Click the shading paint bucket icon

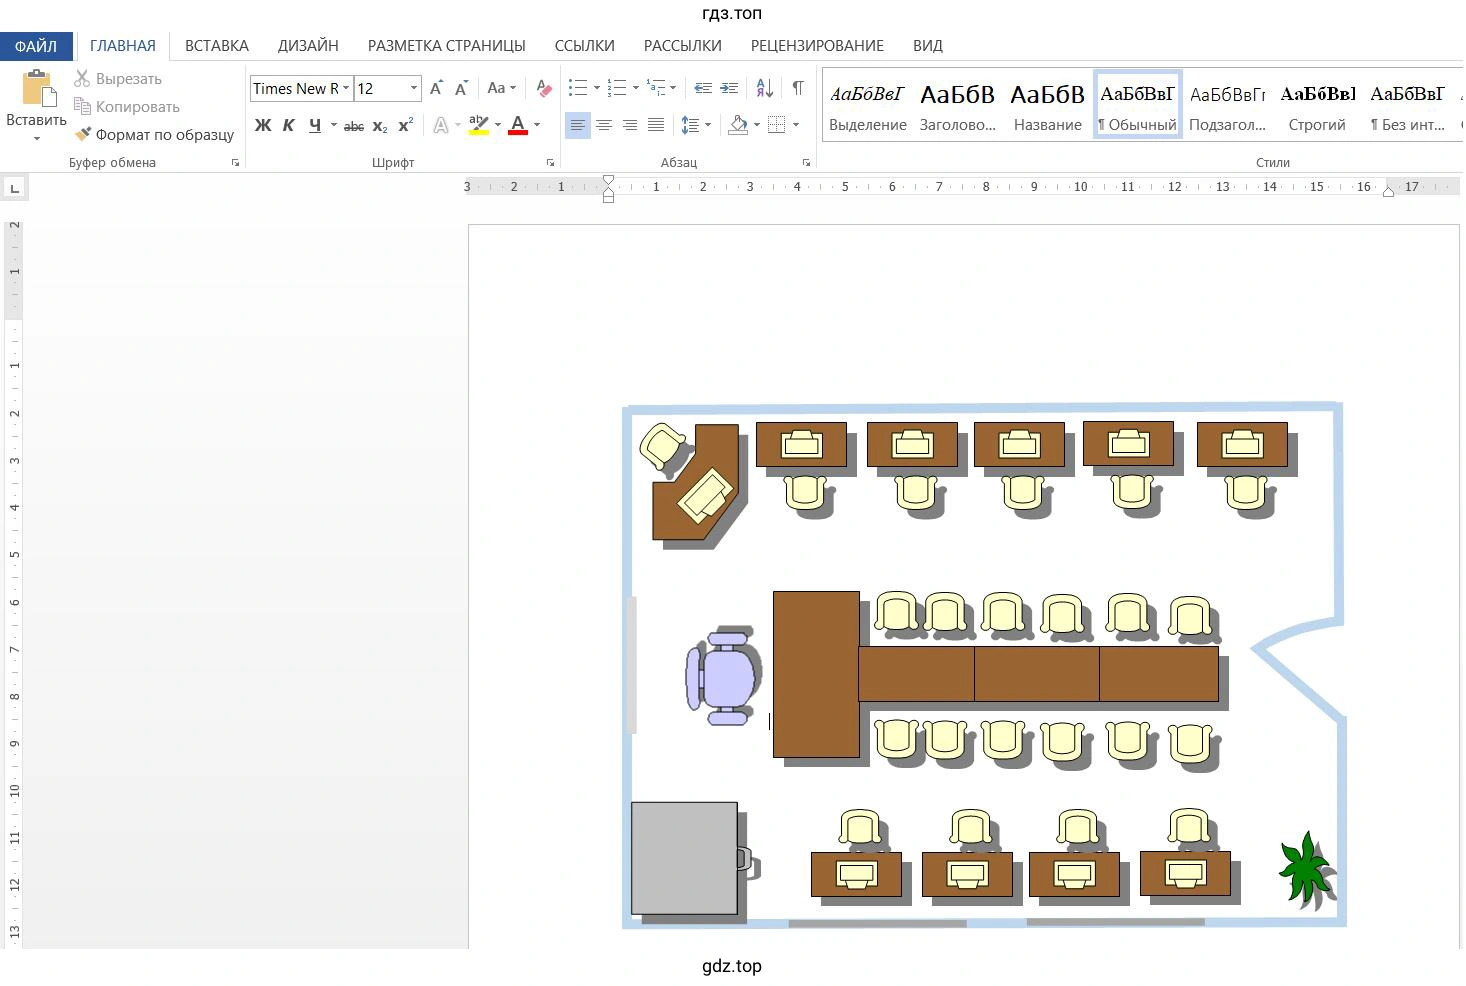coord(738,125)
